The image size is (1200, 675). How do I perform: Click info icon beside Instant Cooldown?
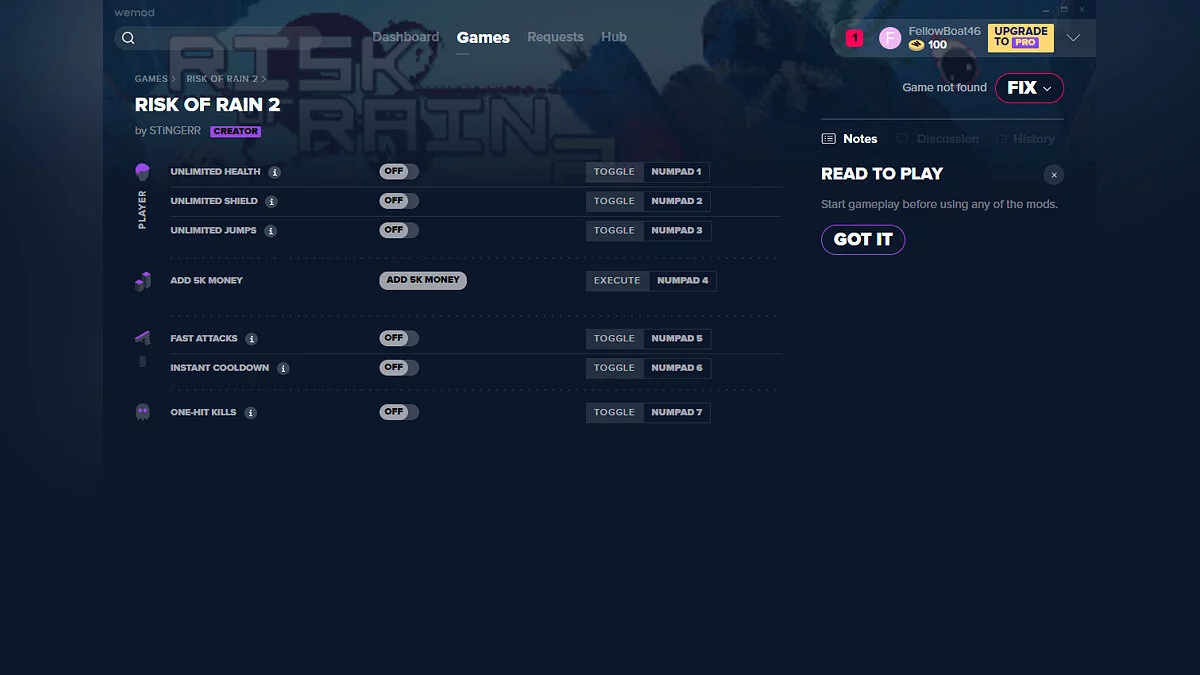283,368
